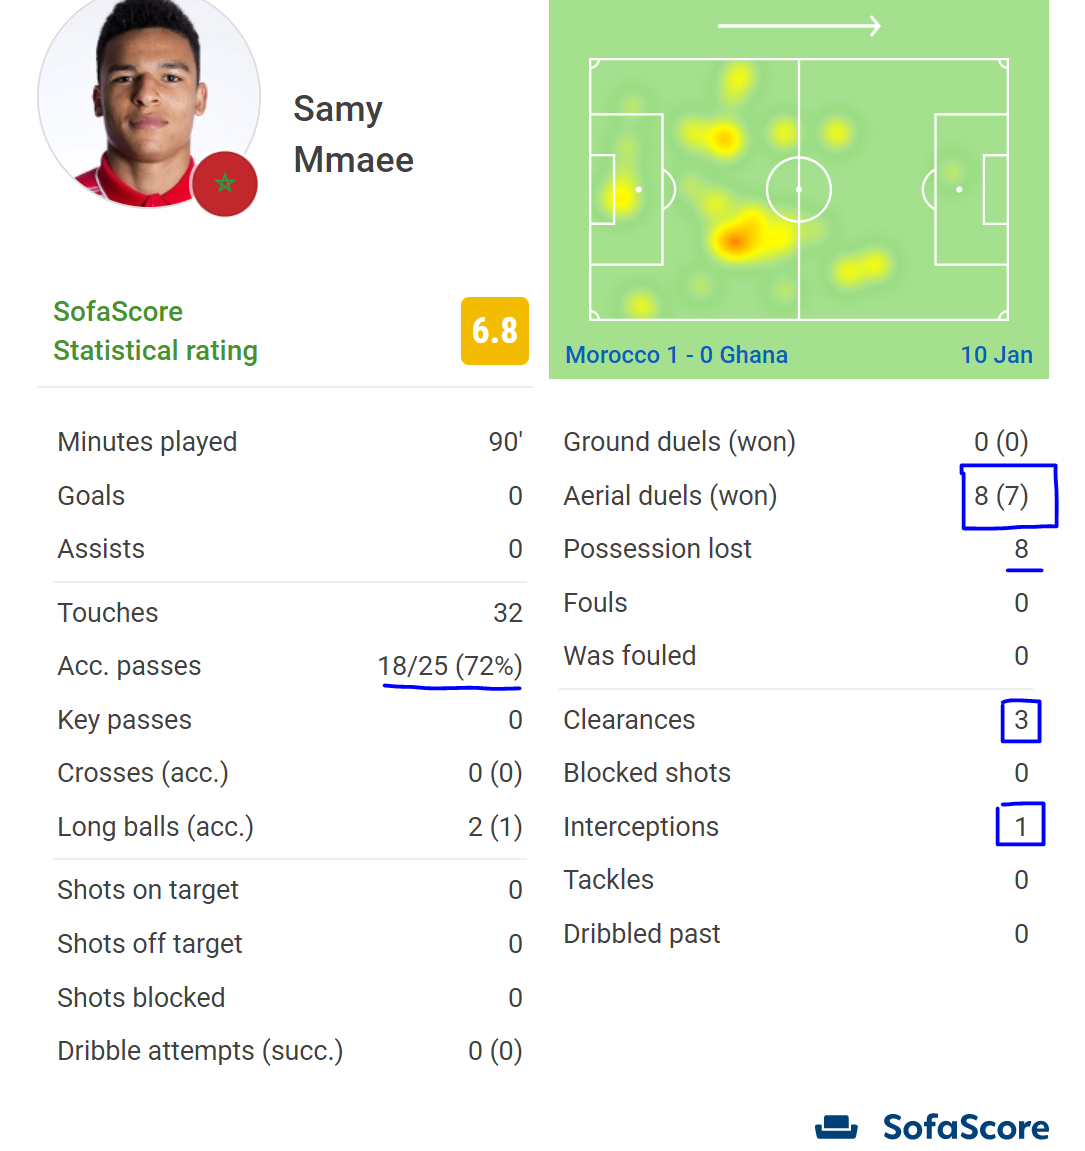Click the Long balls (acc.) label
The height and width of the screenshot is (1151, 1085).
point(155,827)
